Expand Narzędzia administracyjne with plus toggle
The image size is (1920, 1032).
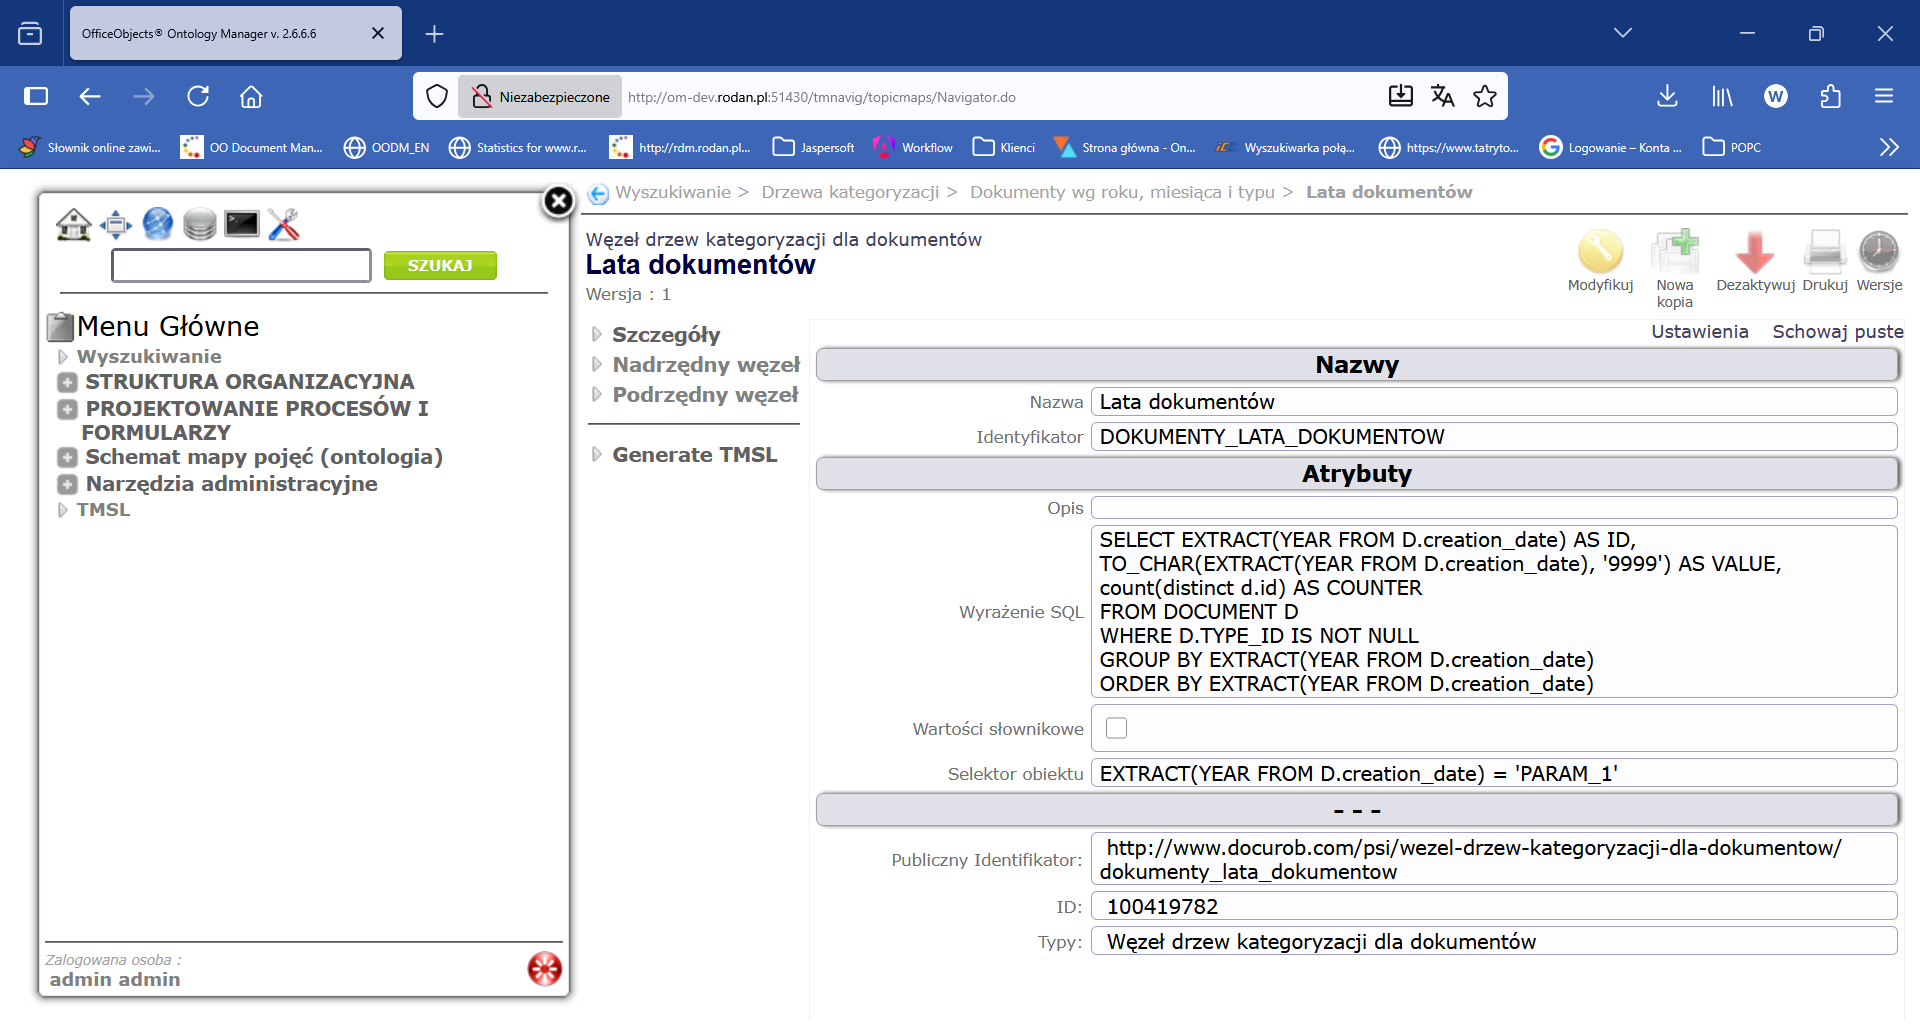pos(67,484)
